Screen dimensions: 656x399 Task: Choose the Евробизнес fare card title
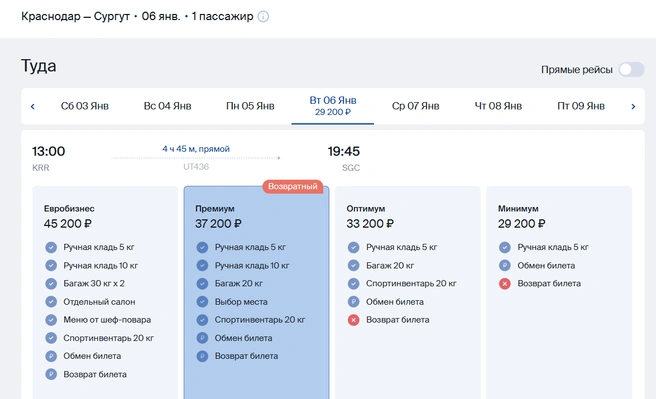(x=69, y=209)
